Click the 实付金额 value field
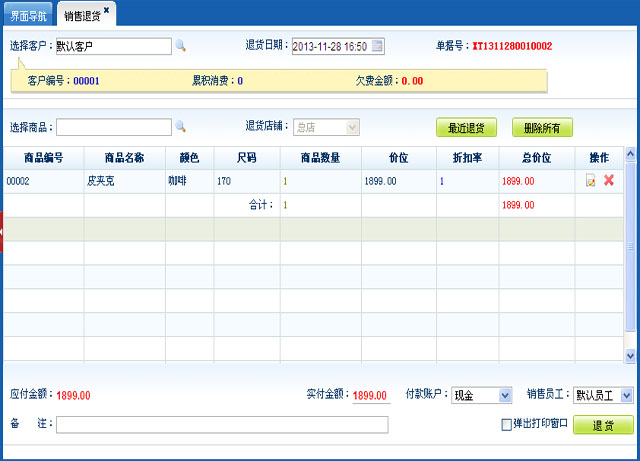The width and height of the screenshot is (640, 461). click(x=371, y=395)
